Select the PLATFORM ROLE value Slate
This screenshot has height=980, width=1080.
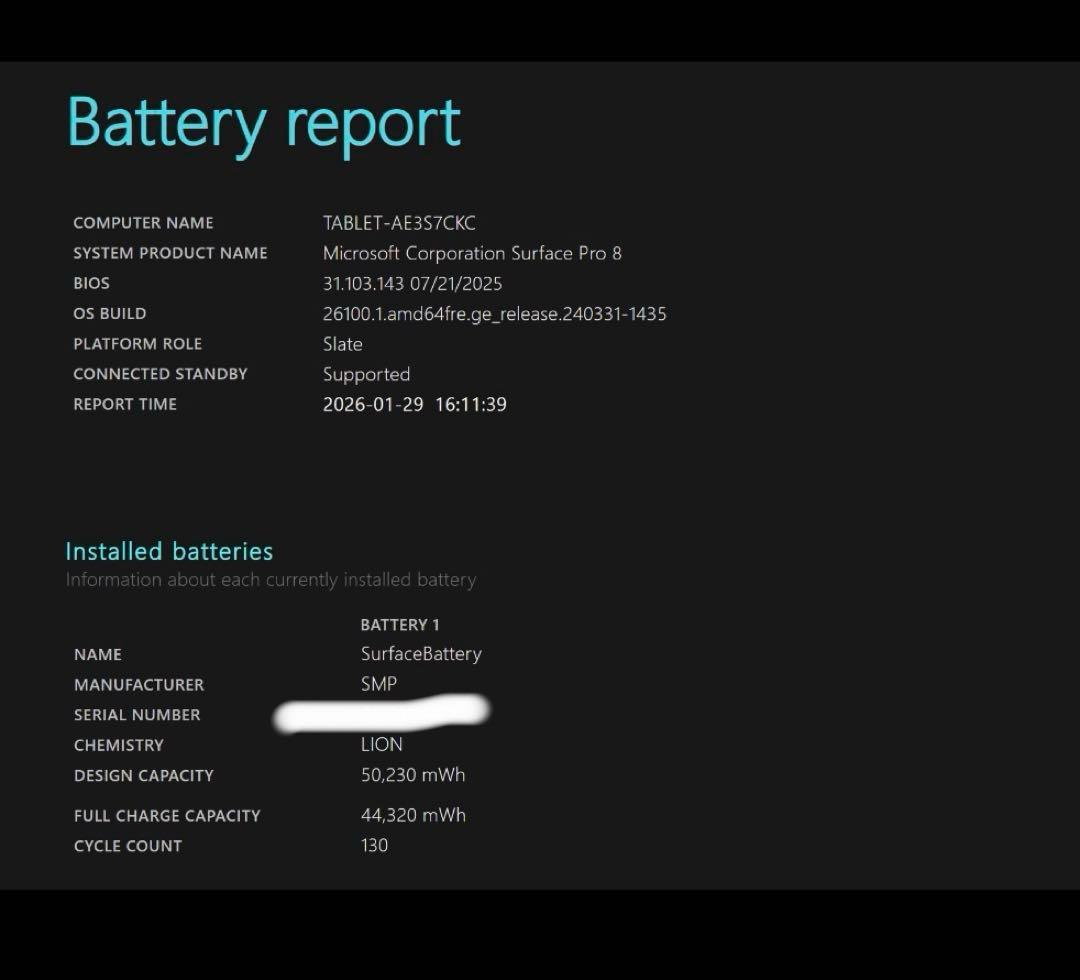tap(342, 344)
